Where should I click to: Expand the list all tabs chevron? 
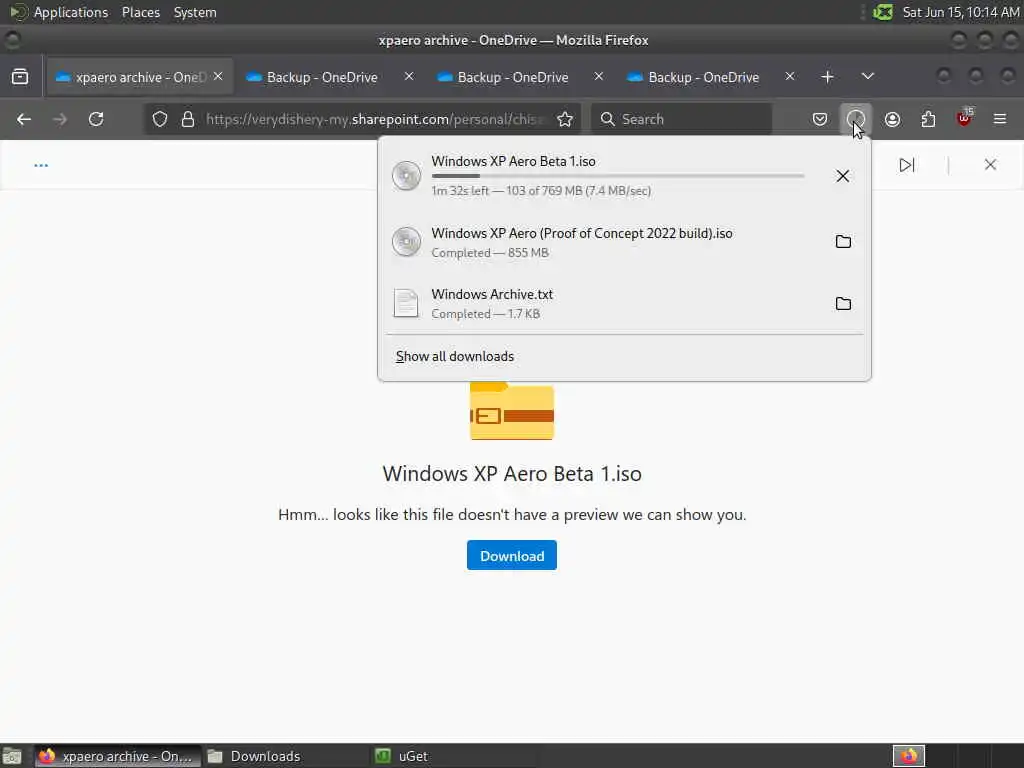point(867,77)
